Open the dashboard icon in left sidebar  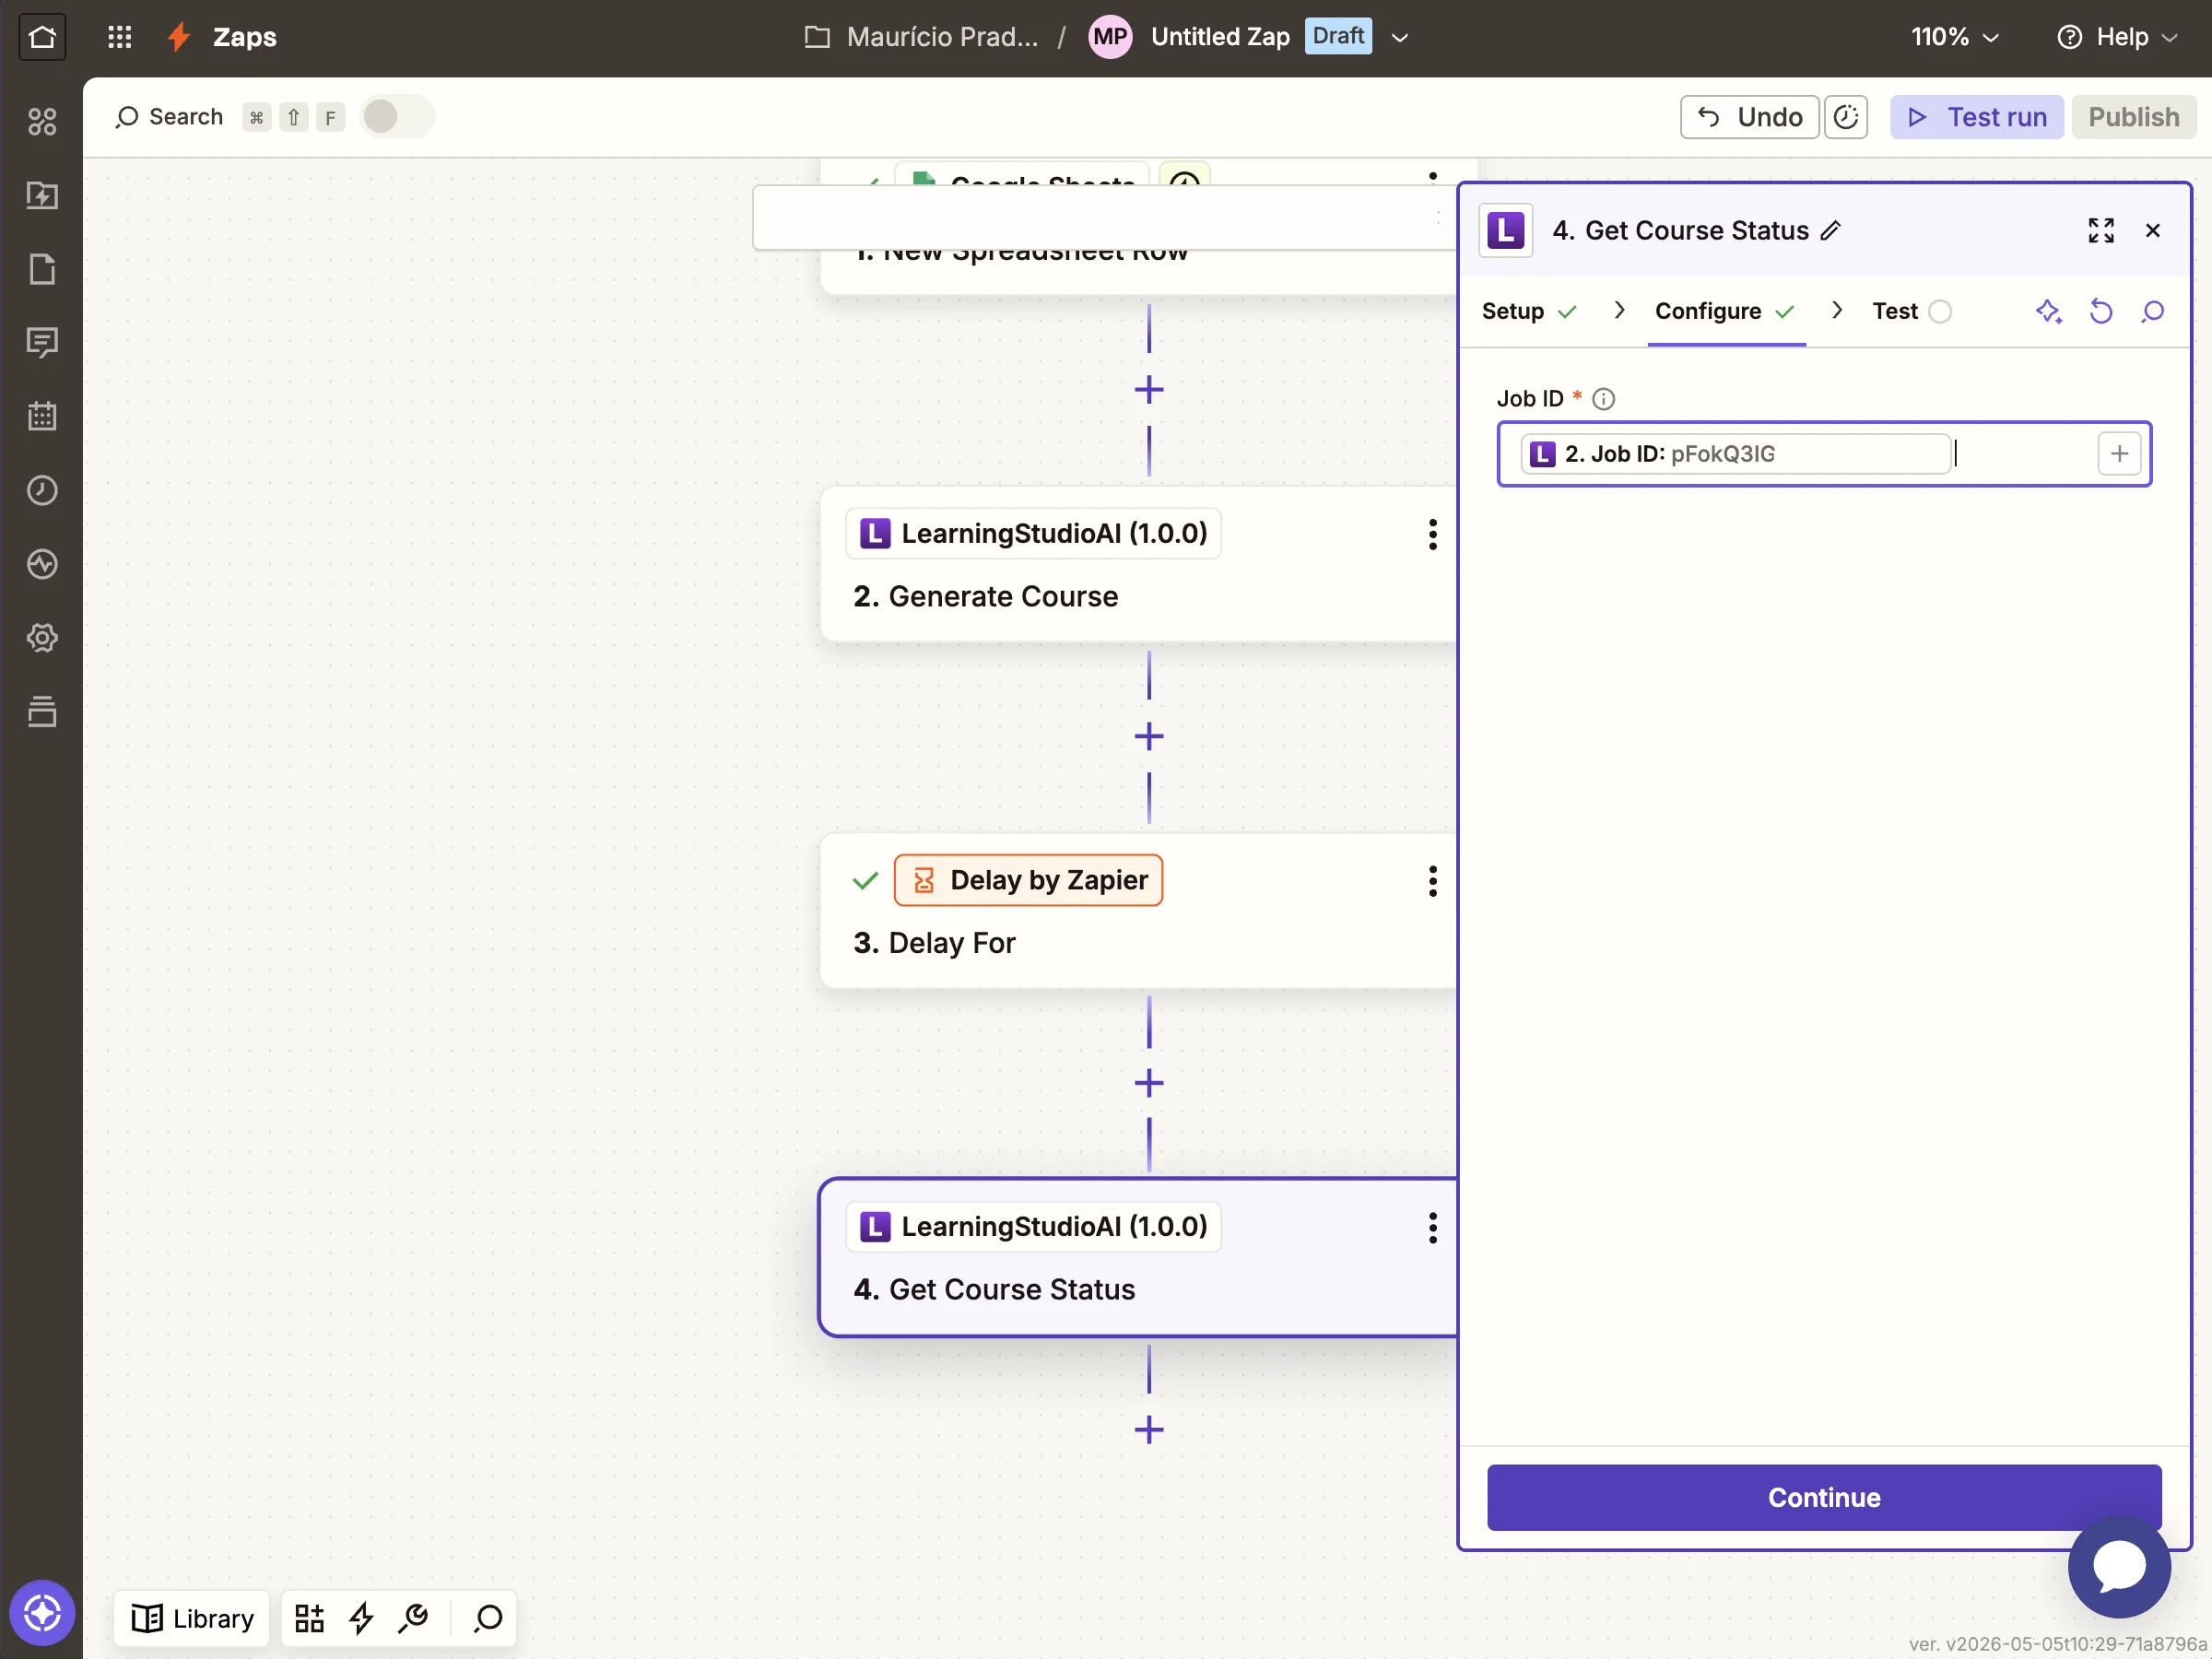tap(42, 122)
